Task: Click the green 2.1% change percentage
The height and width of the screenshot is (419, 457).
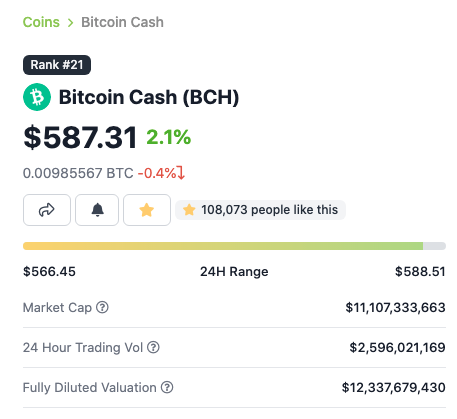Action: (169, 137)
